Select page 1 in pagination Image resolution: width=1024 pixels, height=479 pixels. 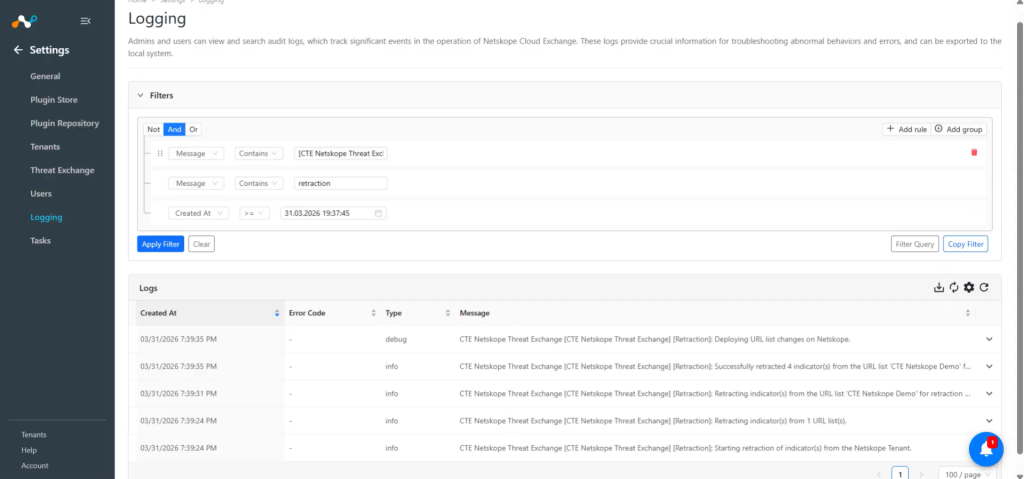(x=900, y=474)
